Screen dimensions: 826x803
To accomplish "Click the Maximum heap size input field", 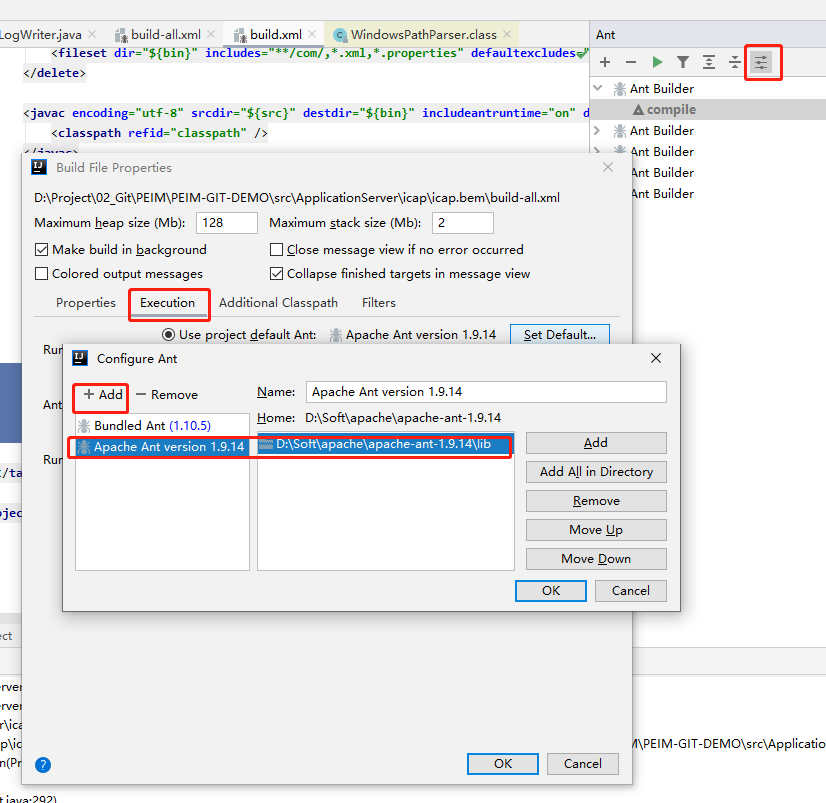I will point(228,222).
